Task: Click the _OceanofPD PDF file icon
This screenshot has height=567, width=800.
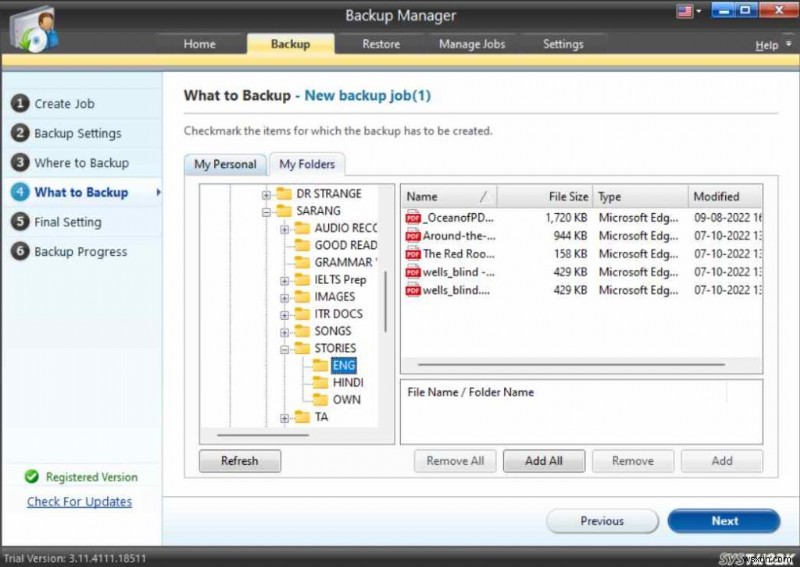Action: [x=413, y=217]
